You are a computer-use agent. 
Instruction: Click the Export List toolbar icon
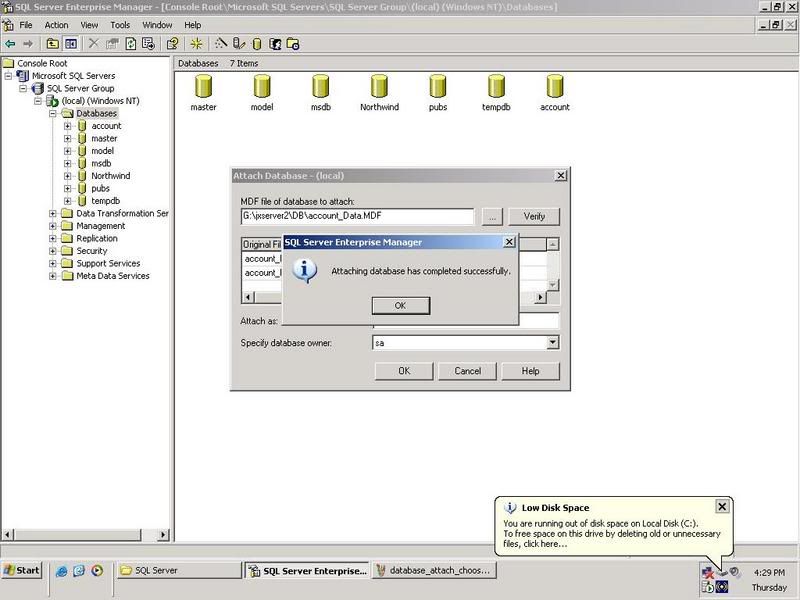148,44
